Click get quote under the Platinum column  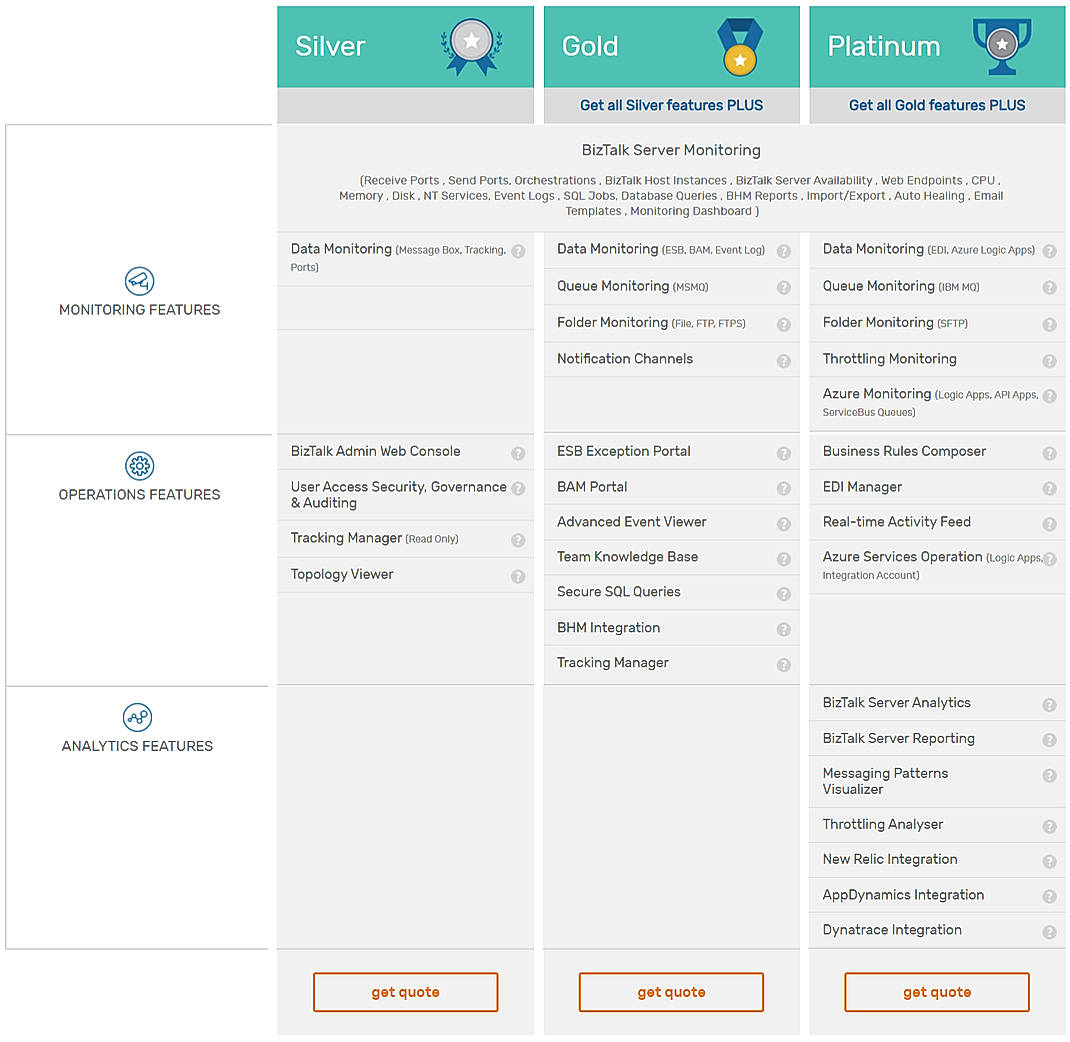936,991
